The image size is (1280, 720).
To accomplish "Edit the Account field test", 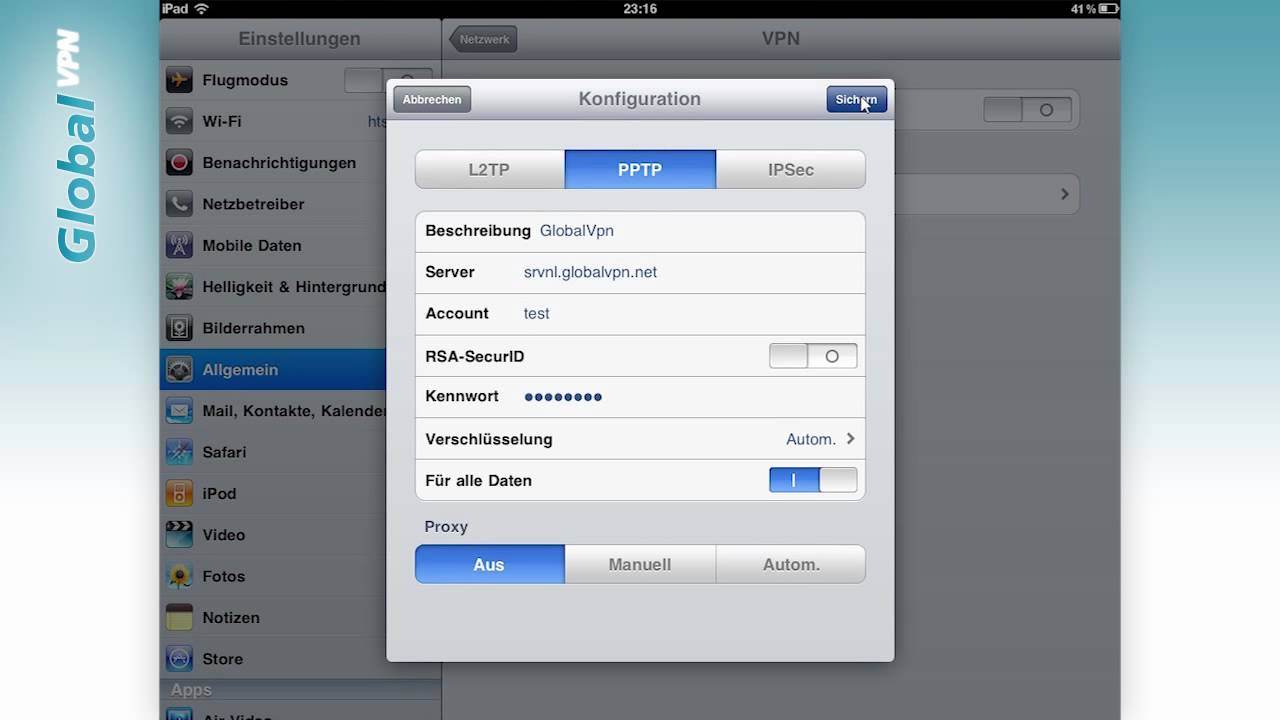I will pos(640,313).
